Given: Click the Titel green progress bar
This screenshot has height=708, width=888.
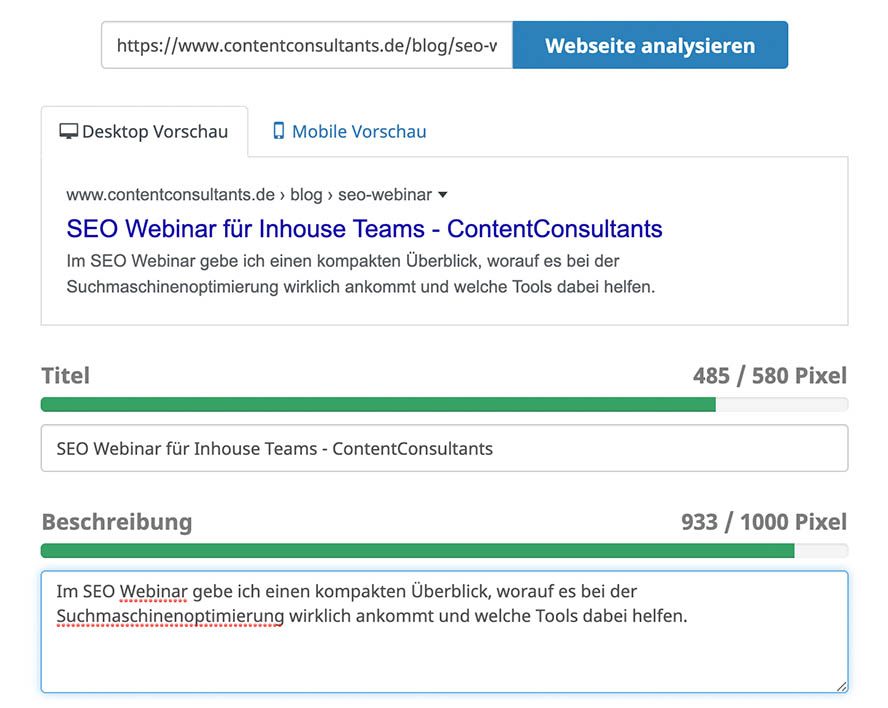Looking at the screenshot, I should pyautogui.click(x=378, y=405).
